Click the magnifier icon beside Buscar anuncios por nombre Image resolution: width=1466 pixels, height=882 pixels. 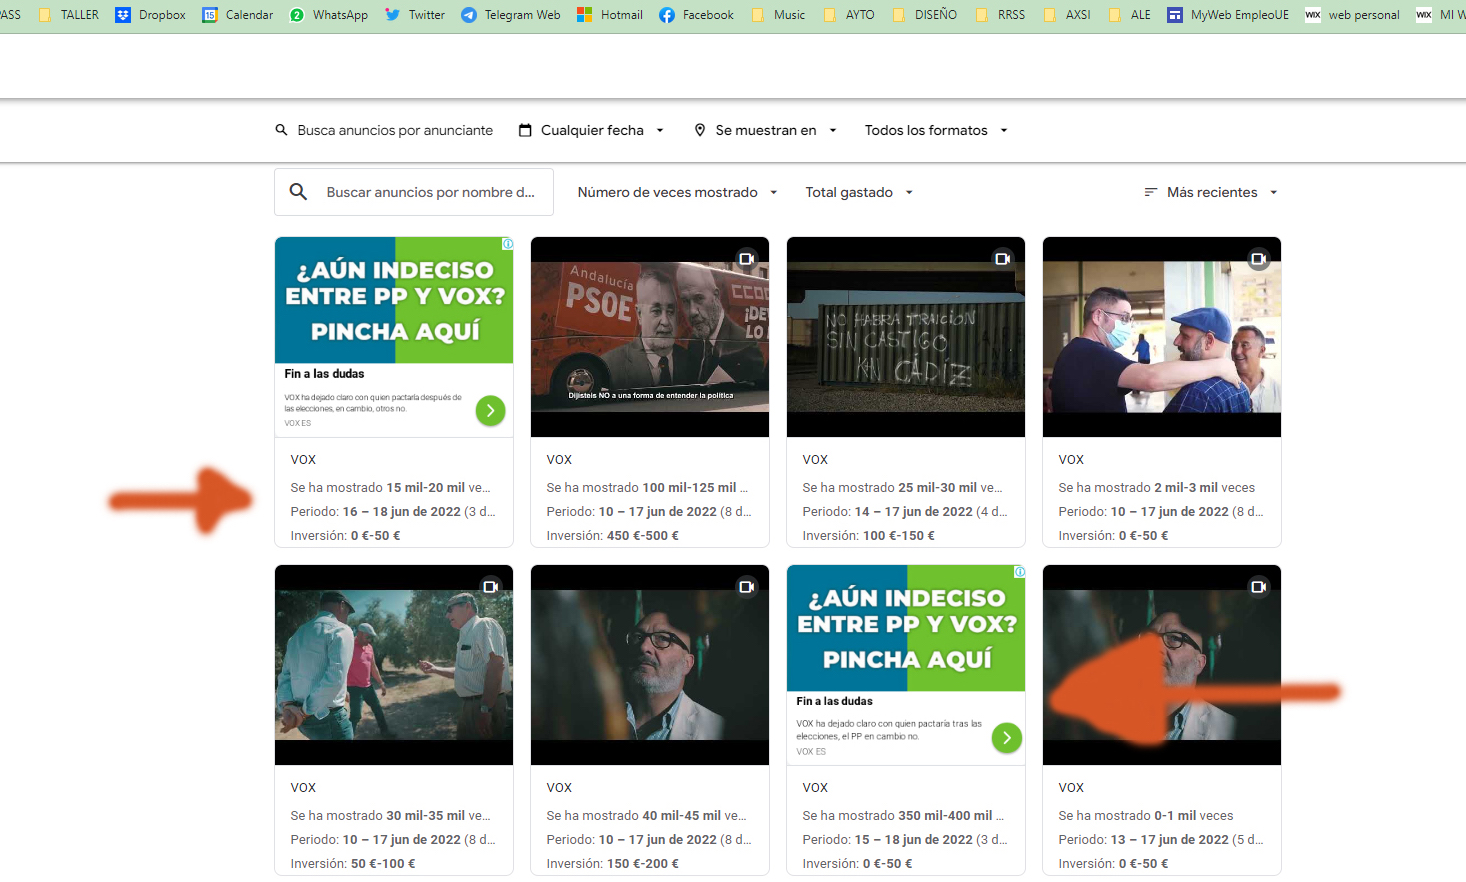point(298,191)
